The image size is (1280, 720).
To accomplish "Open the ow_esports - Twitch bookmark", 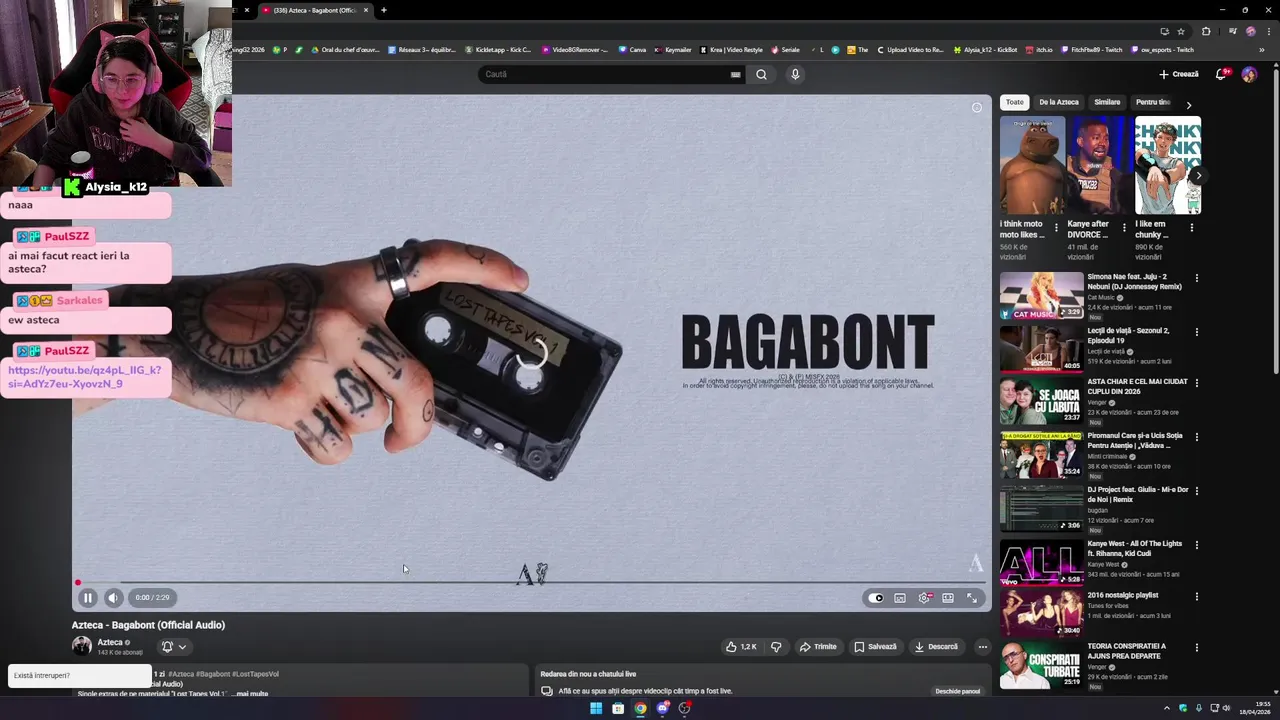I will tap(1164, 49).
